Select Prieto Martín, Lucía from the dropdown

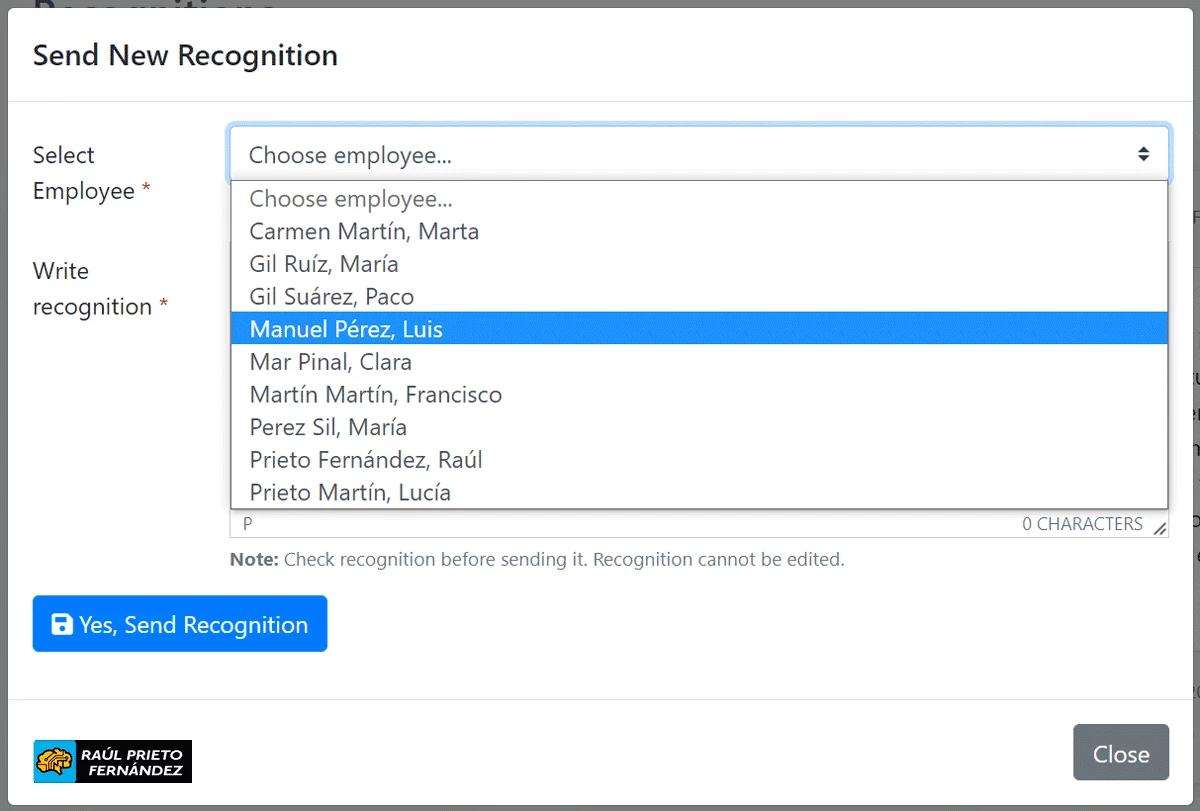pos(351,492)
